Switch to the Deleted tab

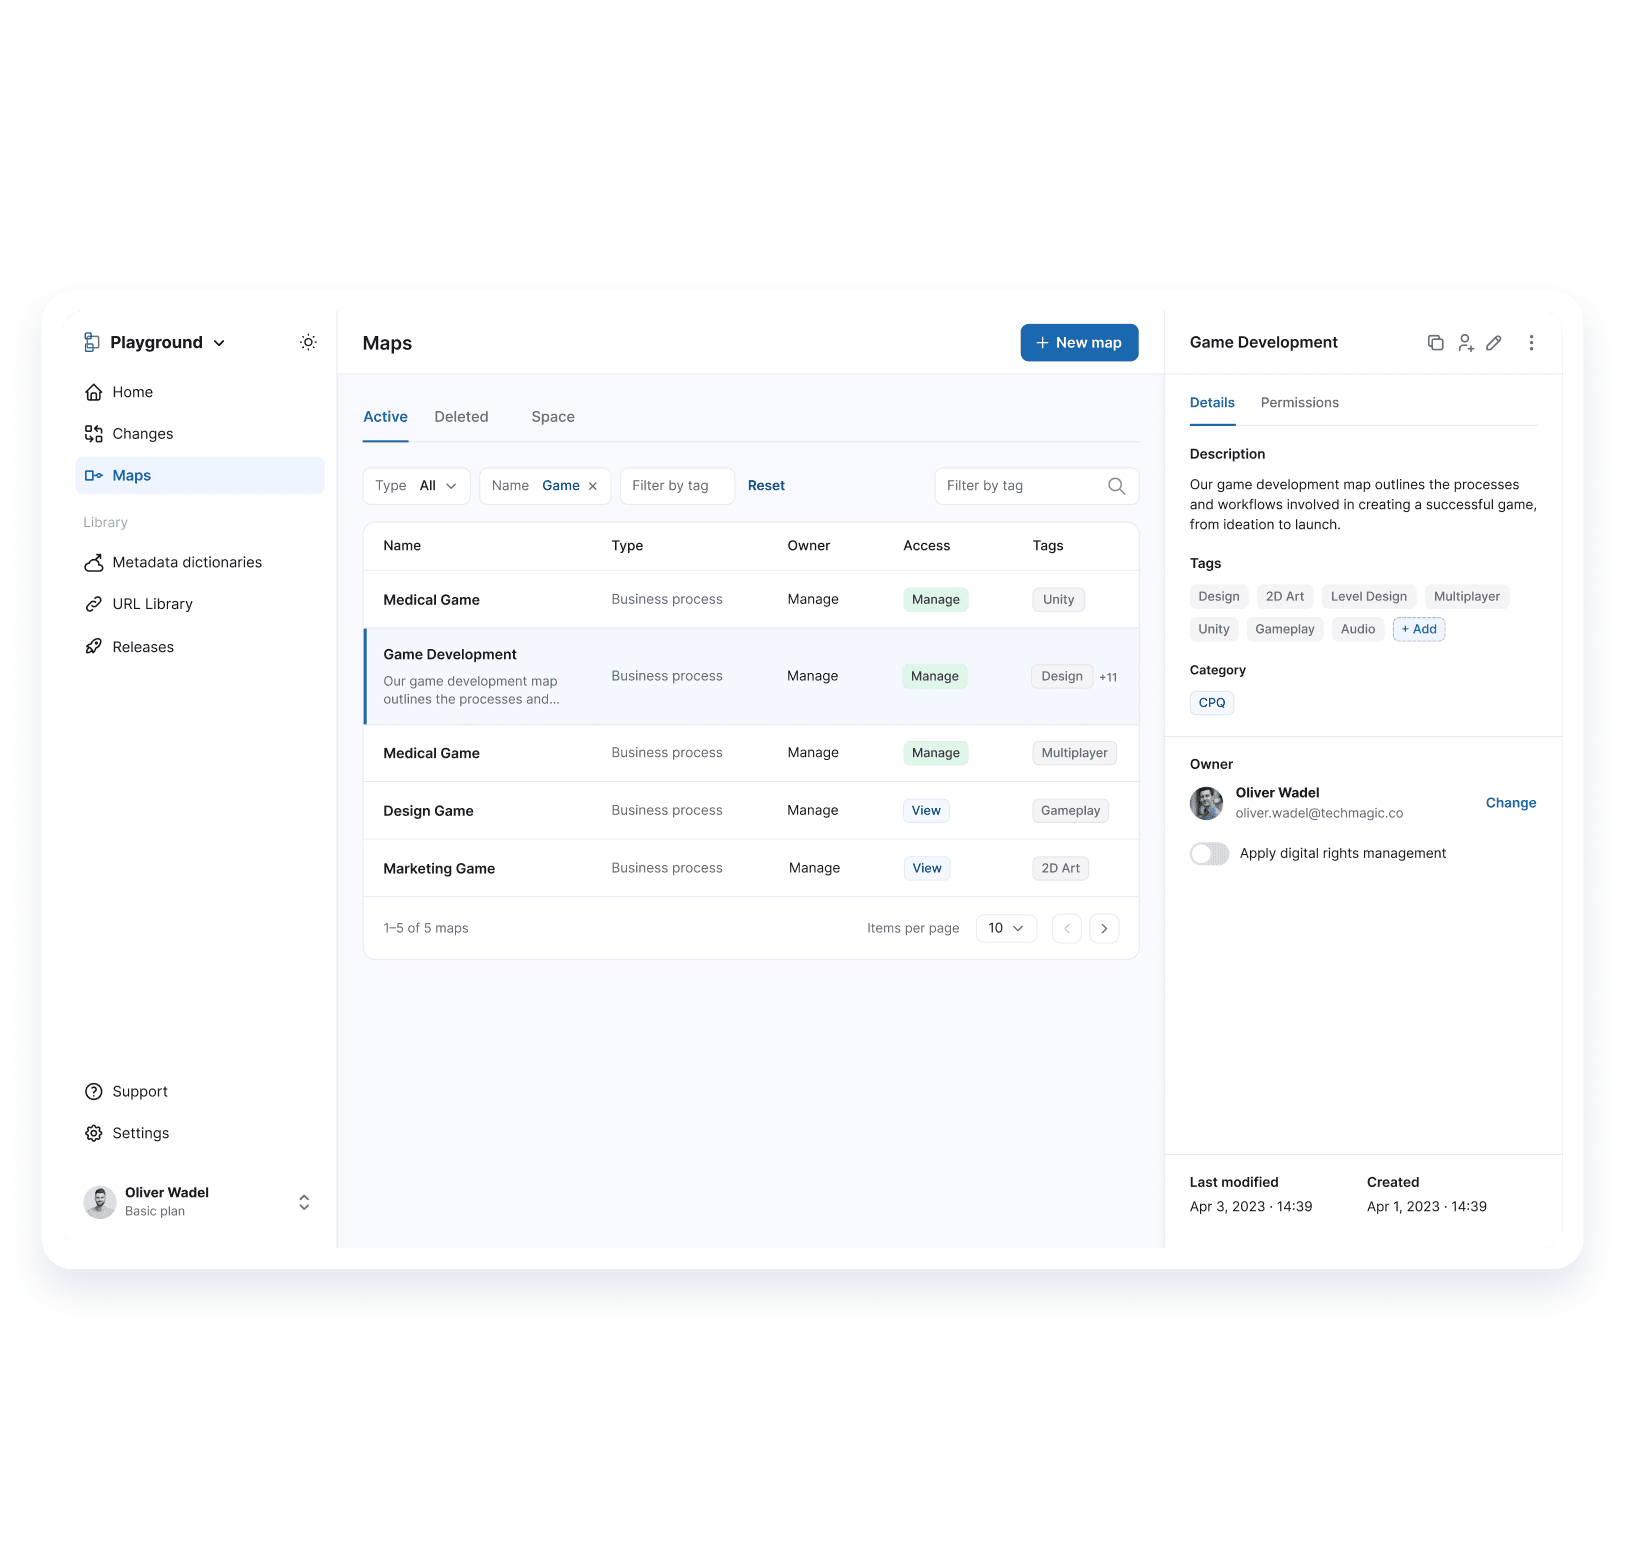coord(461,417)
